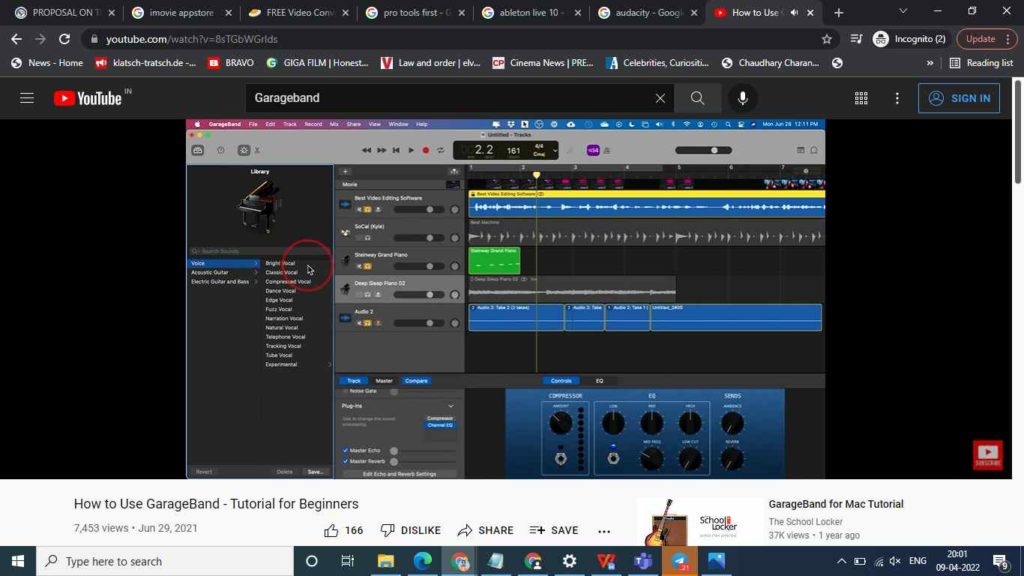
Task: Click the SHARE button
Action: point(485,530)
